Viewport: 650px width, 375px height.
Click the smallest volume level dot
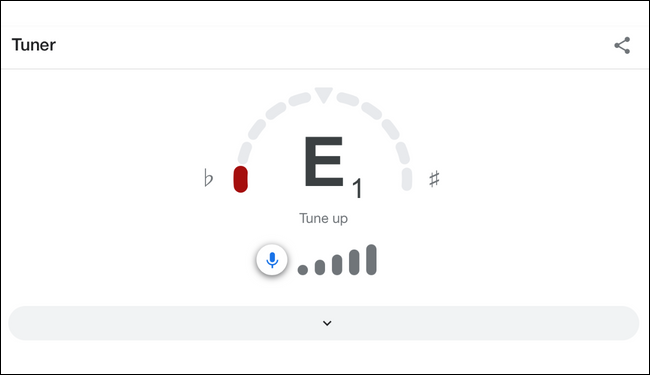point(303,270)
